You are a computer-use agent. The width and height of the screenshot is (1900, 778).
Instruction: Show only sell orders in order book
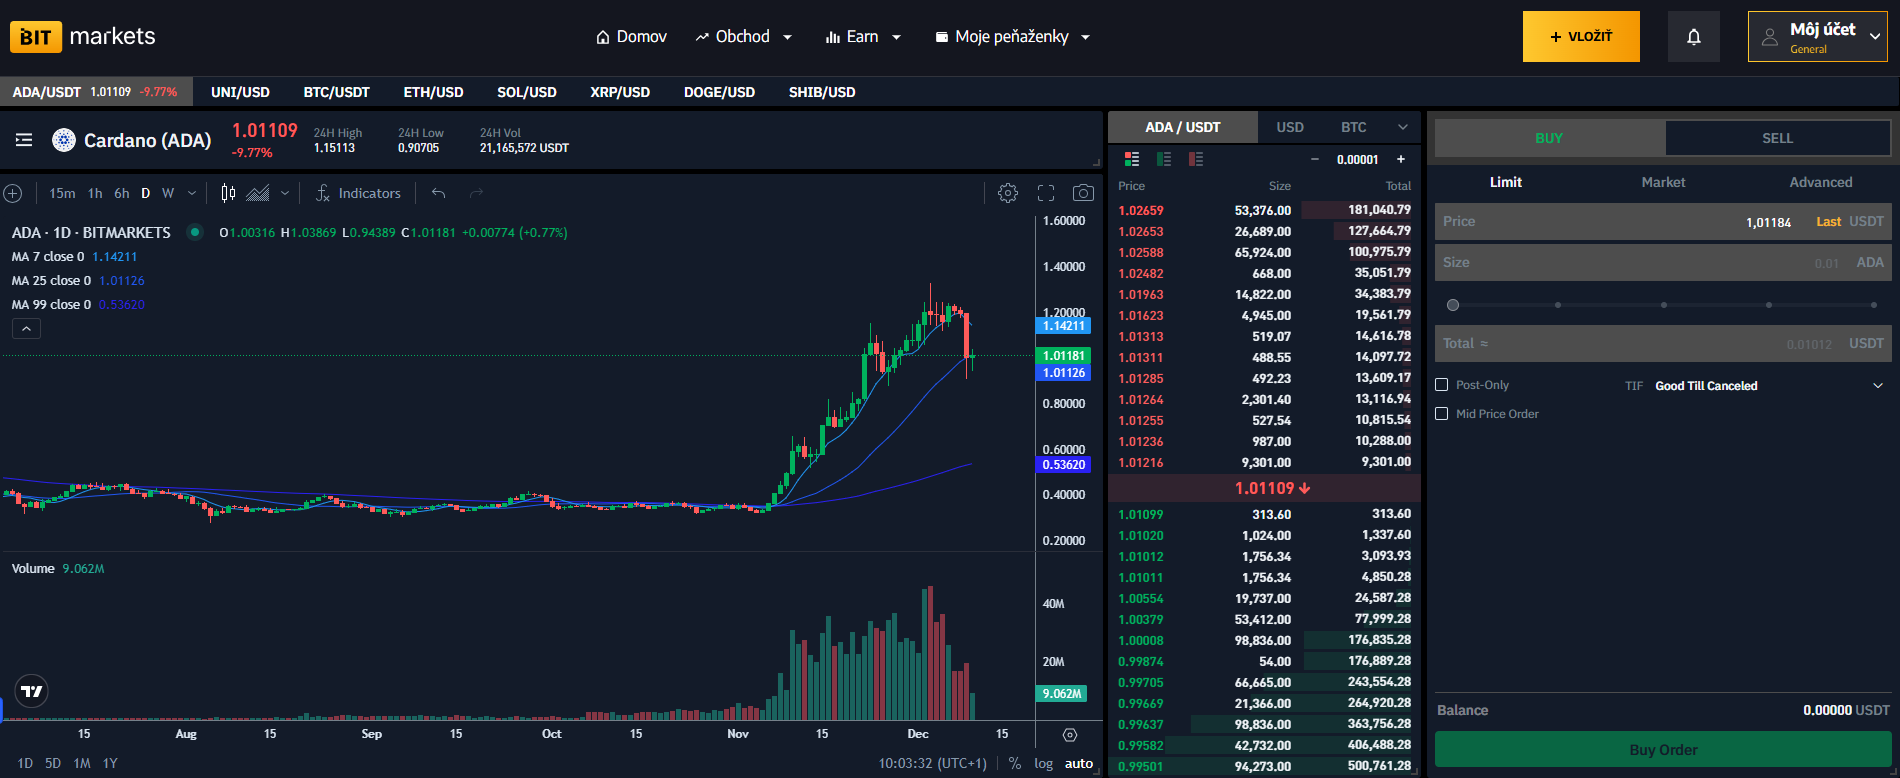pos(1196,159)
